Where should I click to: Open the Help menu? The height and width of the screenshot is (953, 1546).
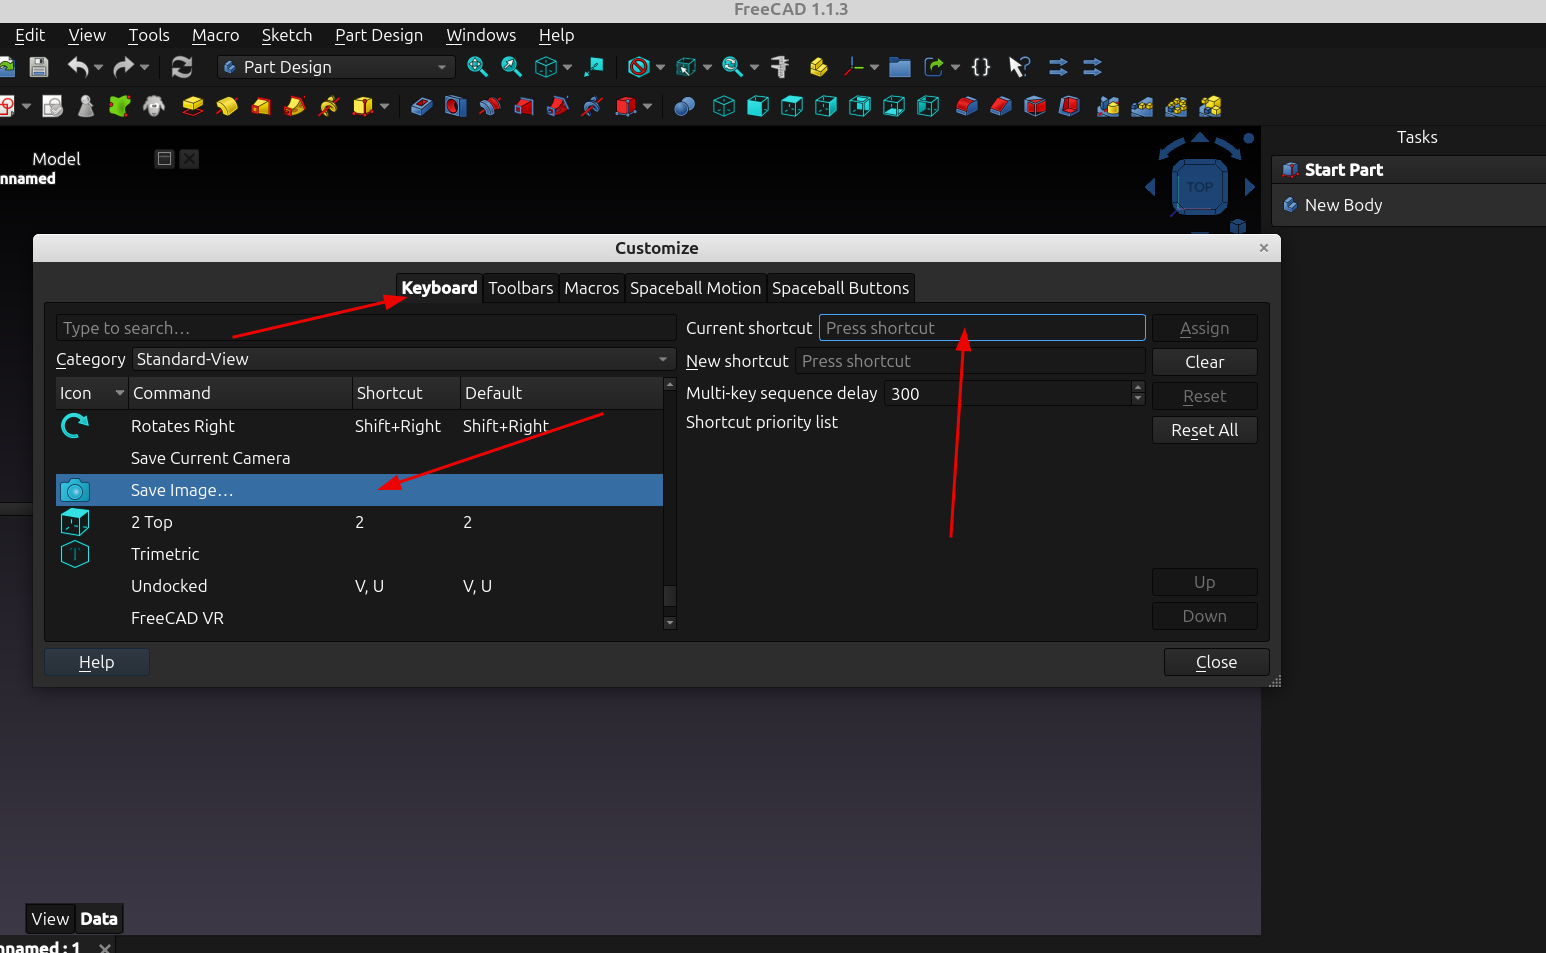tap(556, 35)
